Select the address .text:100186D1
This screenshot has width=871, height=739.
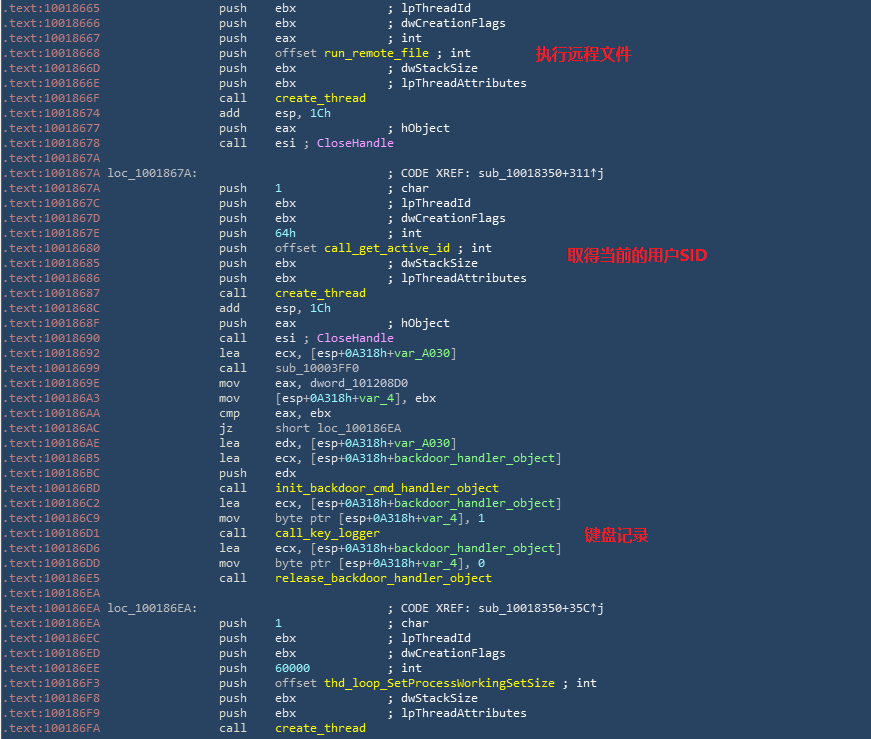click(x=50, y=533)
